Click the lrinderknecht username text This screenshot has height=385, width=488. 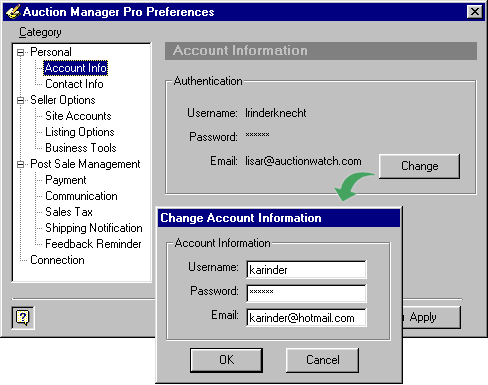coord(276,113)
